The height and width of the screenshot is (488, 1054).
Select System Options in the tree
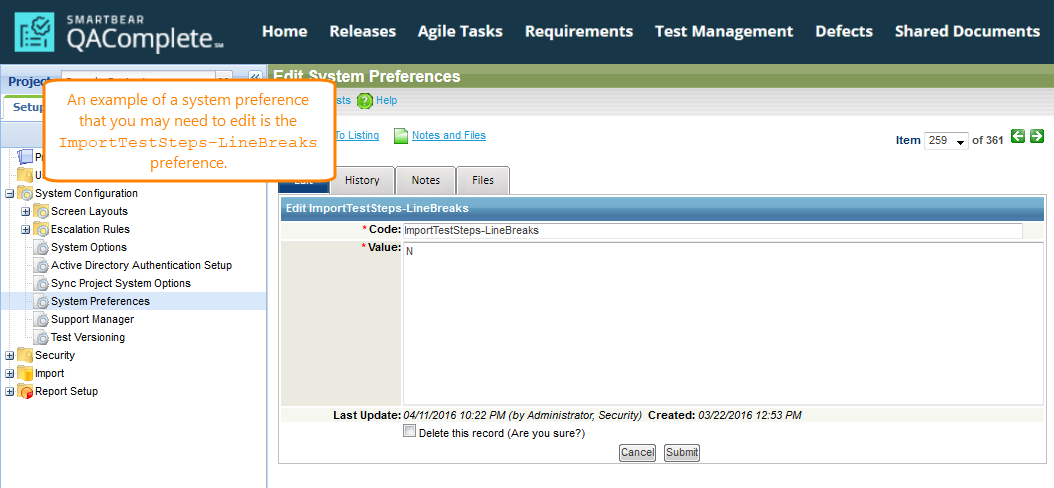pyautogui.click(x=89, y=248)
